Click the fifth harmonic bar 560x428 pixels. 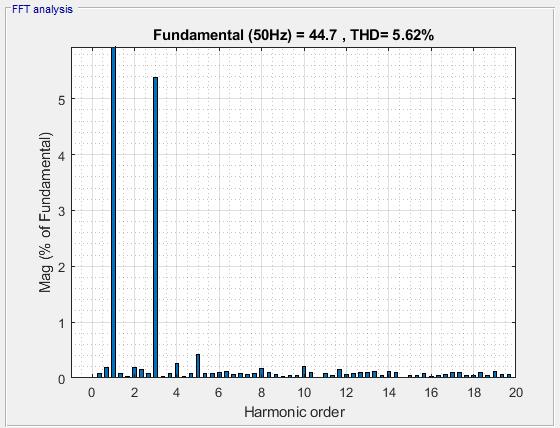pyautogui.click(x=198, y=366)
